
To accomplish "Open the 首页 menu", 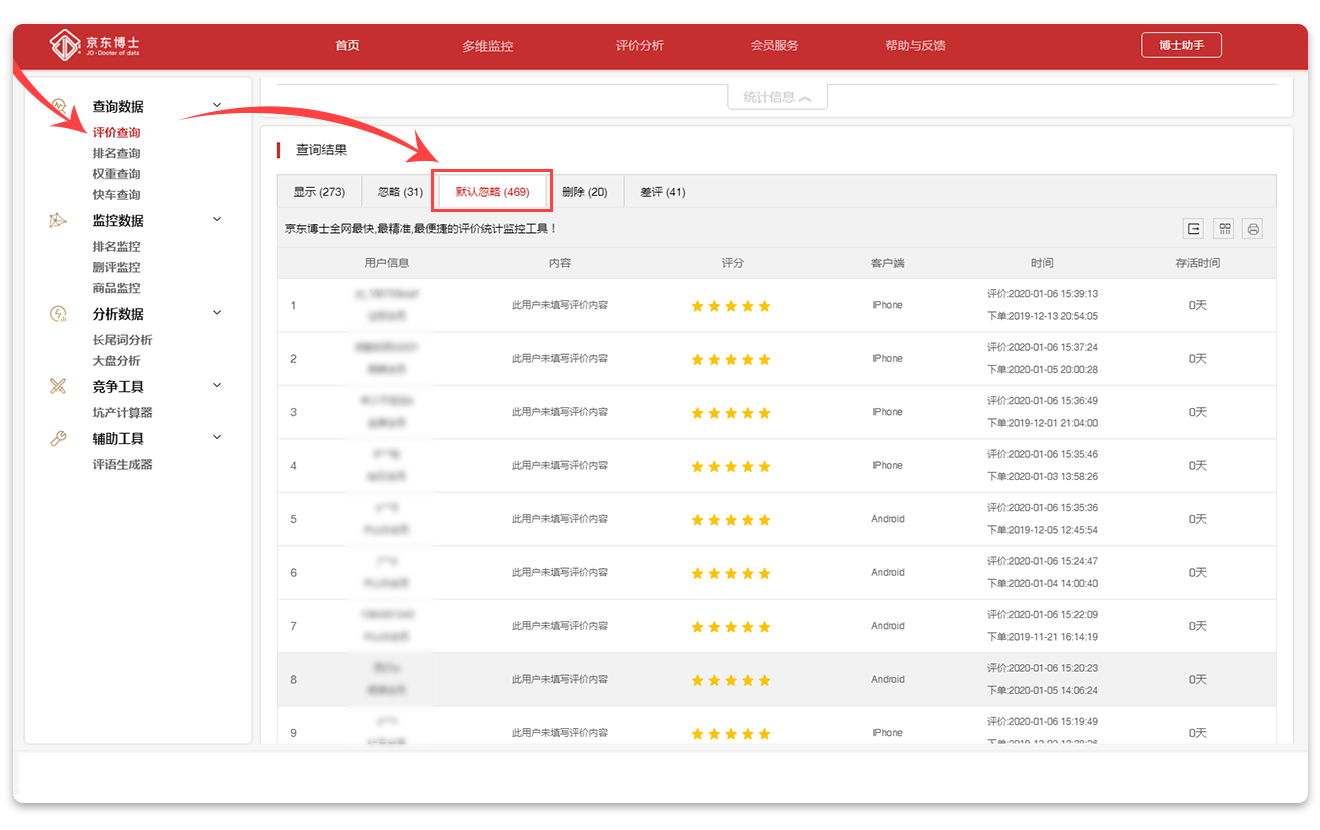I will tap(347, 46).
